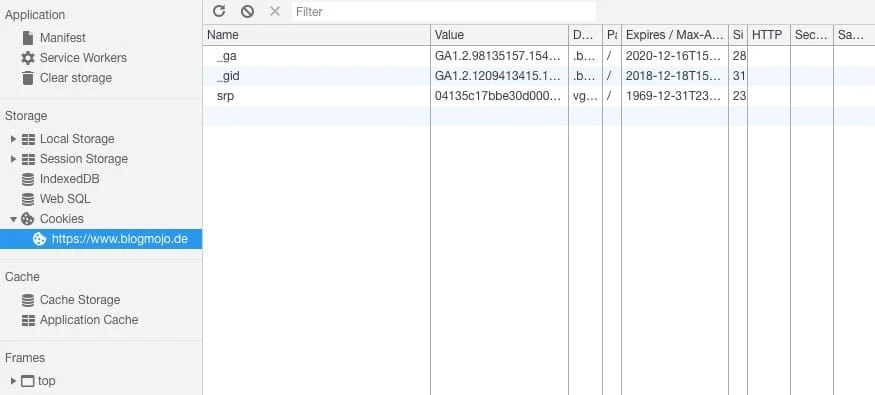Click the Clear storage trash icon
The image size is (875, 395).
point(27,78)
